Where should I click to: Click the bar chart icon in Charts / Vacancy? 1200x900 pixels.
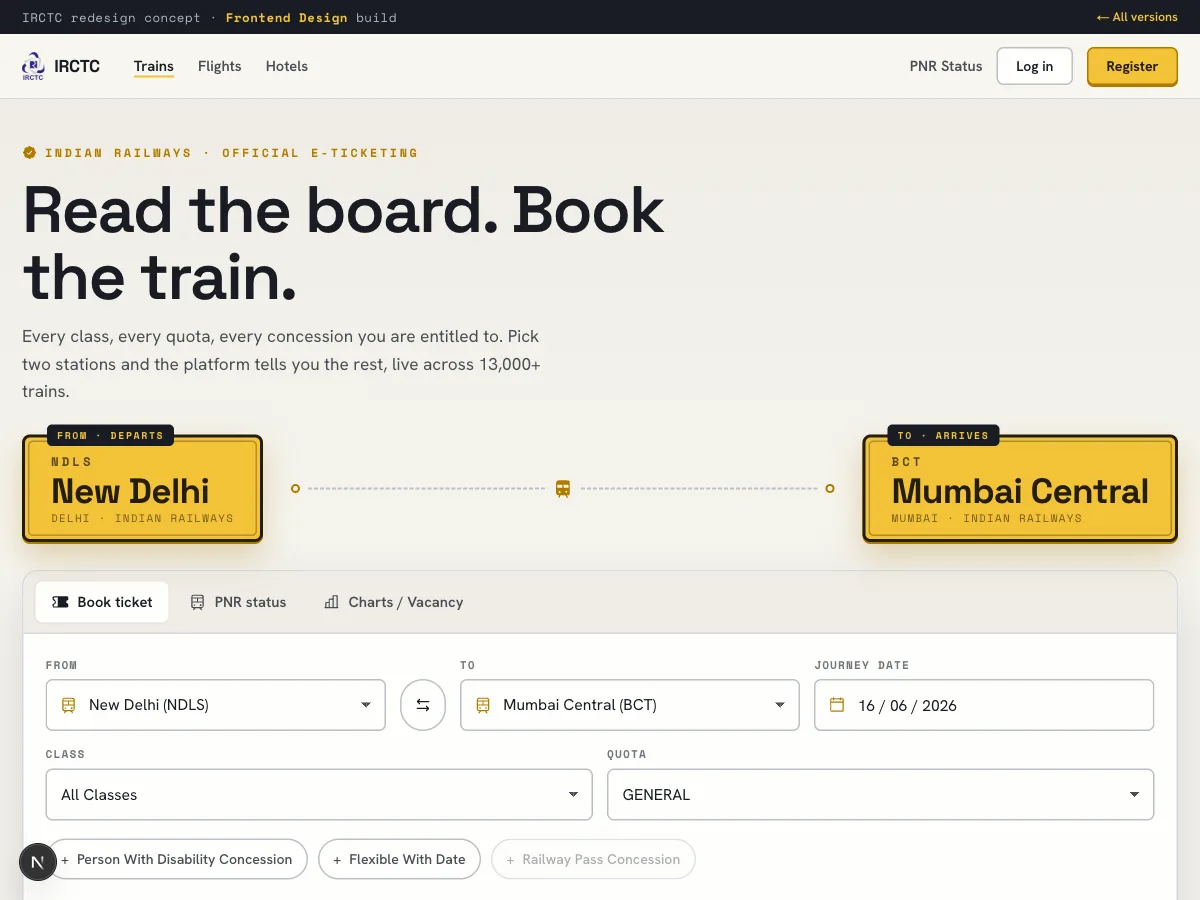tap(331, 602)
